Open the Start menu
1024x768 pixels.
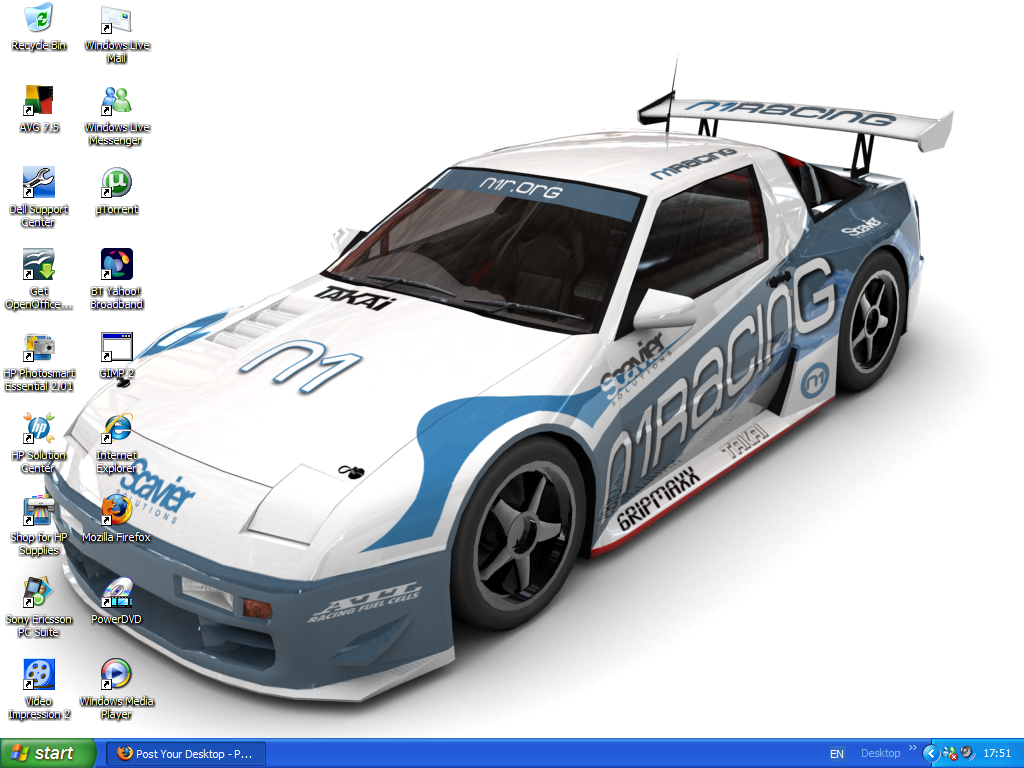click(x=48, y=754)
